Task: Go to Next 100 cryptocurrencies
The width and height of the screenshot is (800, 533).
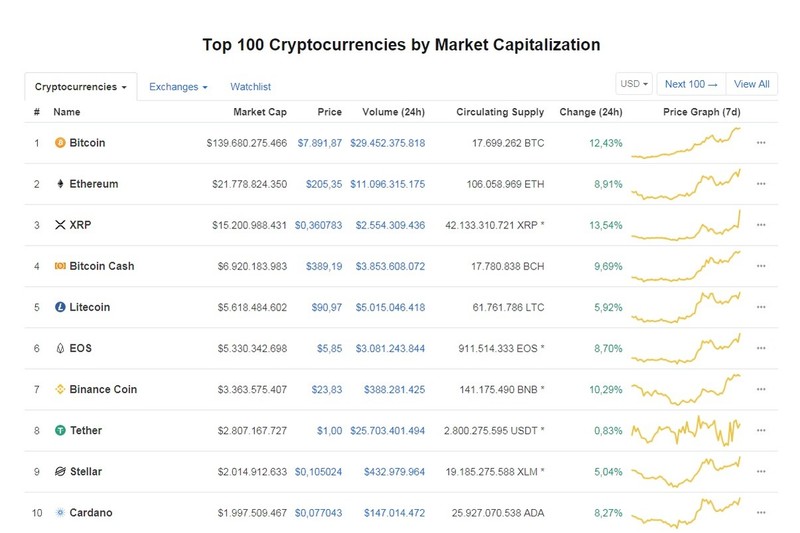Action: point(691,84)
